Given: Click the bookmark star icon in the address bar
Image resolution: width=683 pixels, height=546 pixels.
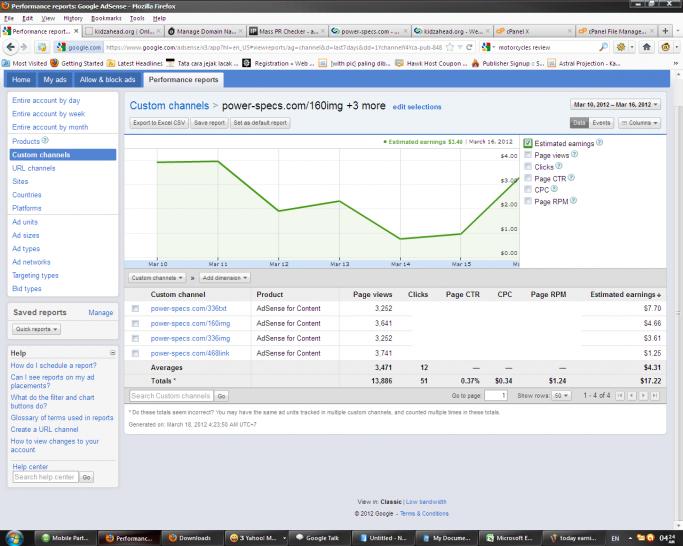Looking at the screenshot, I should coord(450,47).
